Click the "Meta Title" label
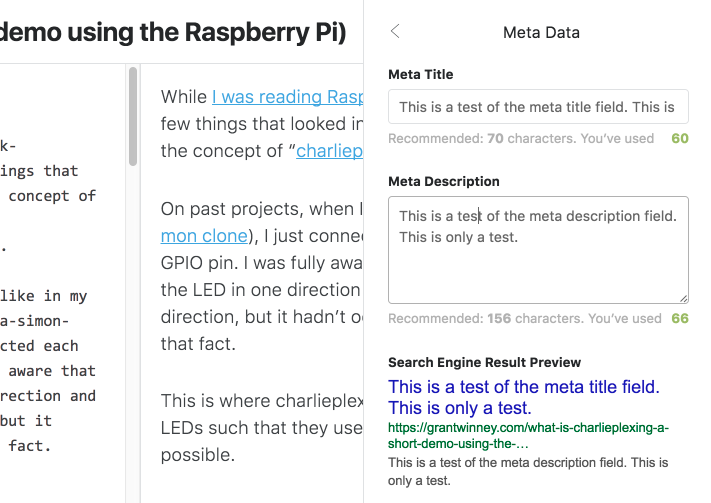 [x=420, y=75]
